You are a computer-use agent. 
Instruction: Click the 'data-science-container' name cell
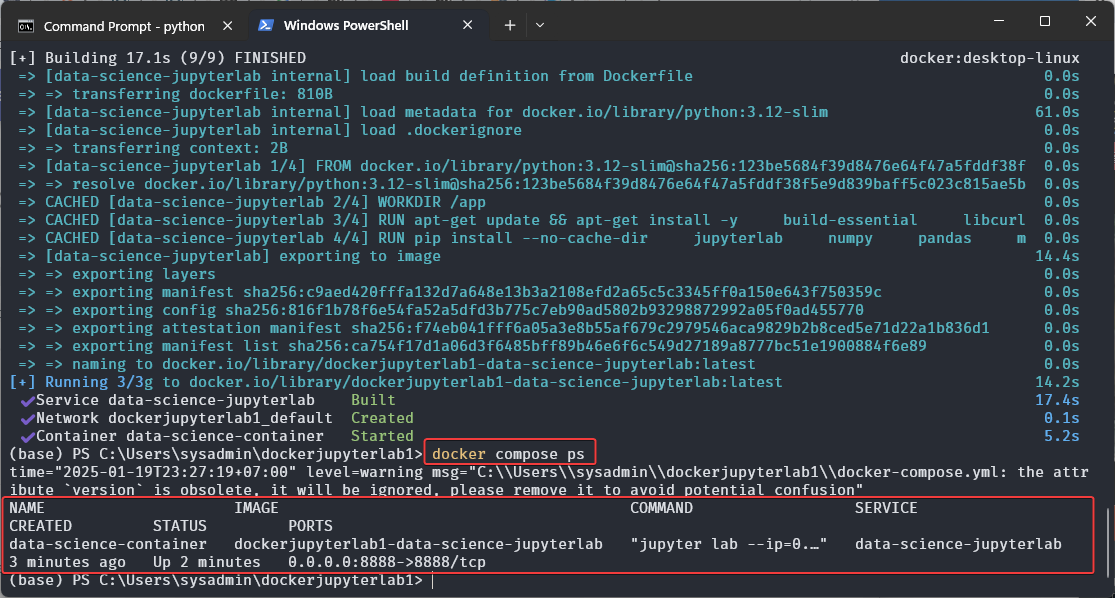pos(108,544)
